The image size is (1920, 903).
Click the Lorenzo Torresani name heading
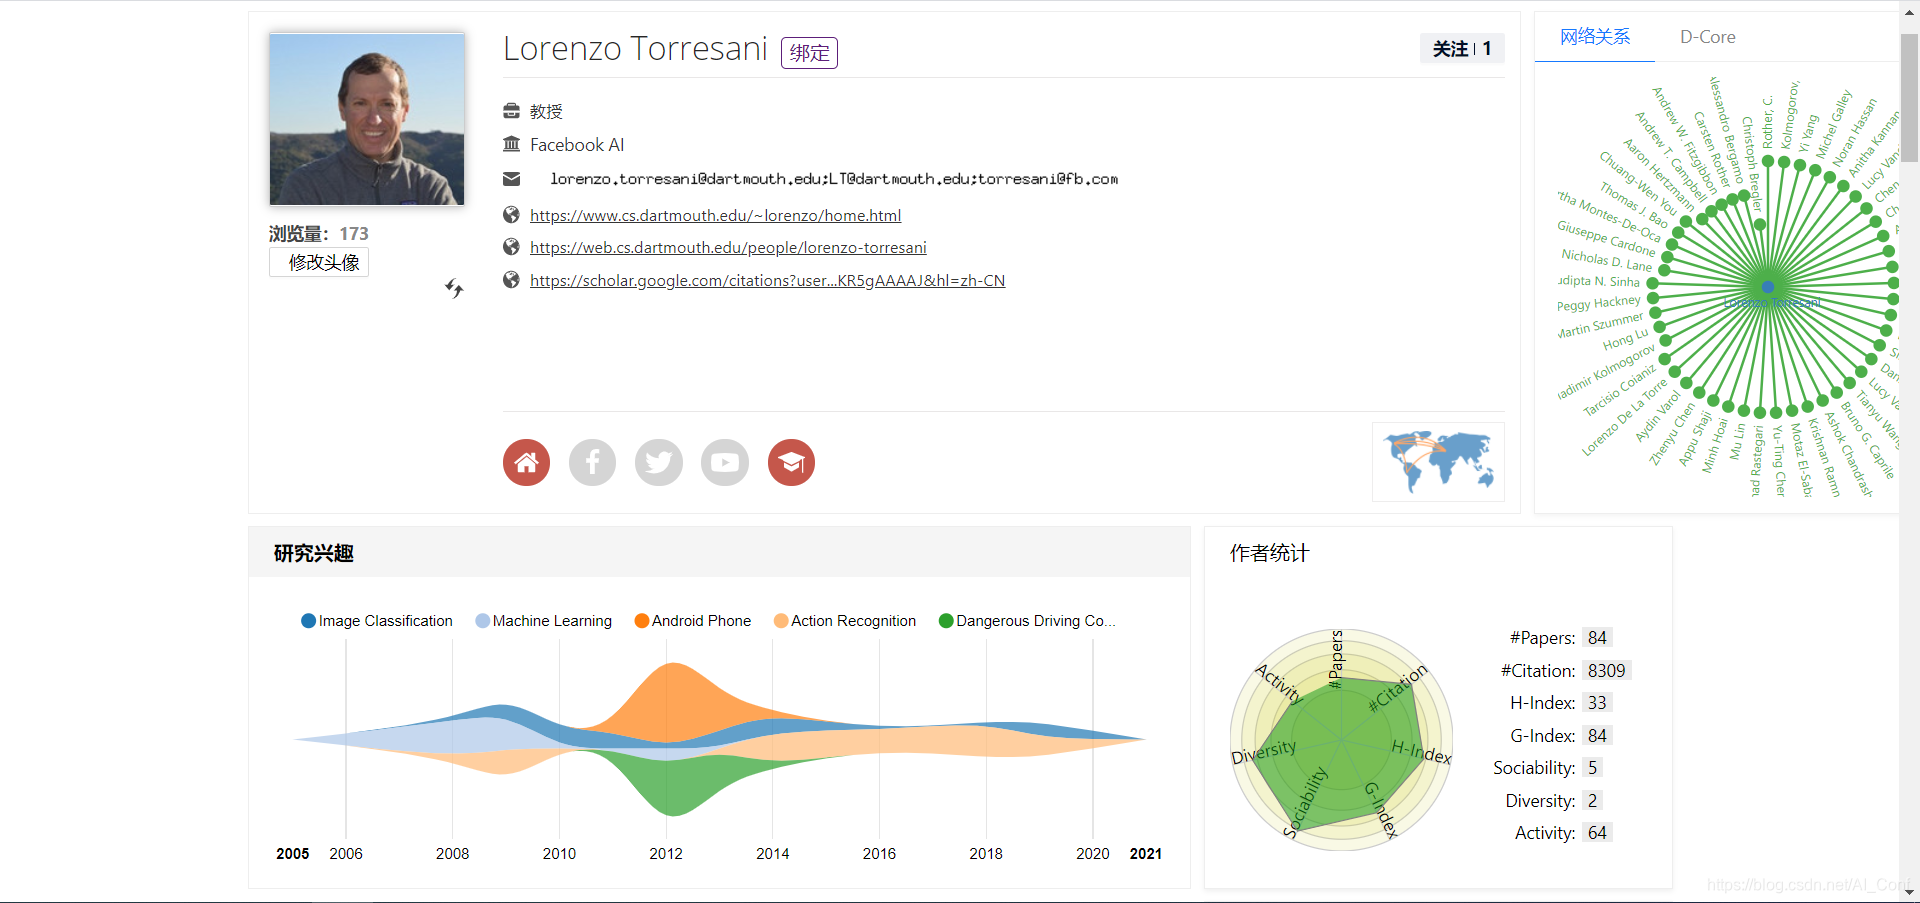pos(635,48)
